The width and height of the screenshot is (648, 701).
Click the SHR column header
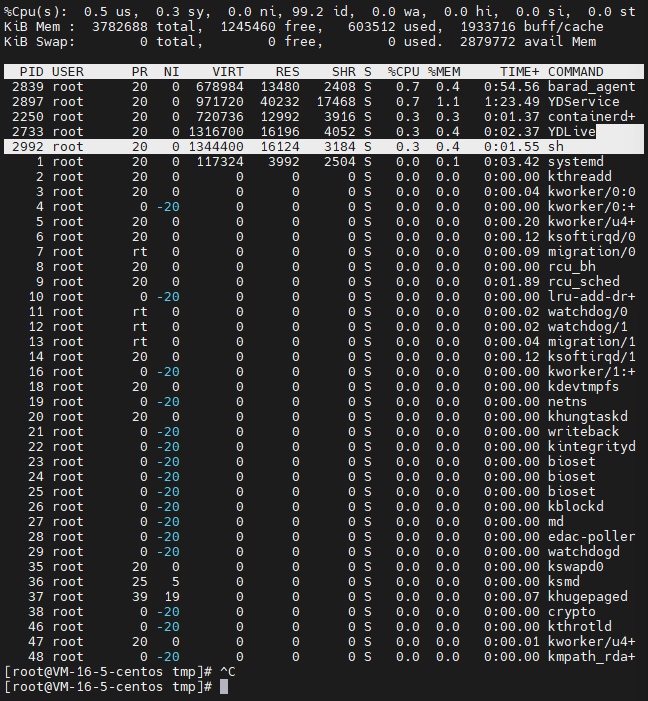coord(343,72)
